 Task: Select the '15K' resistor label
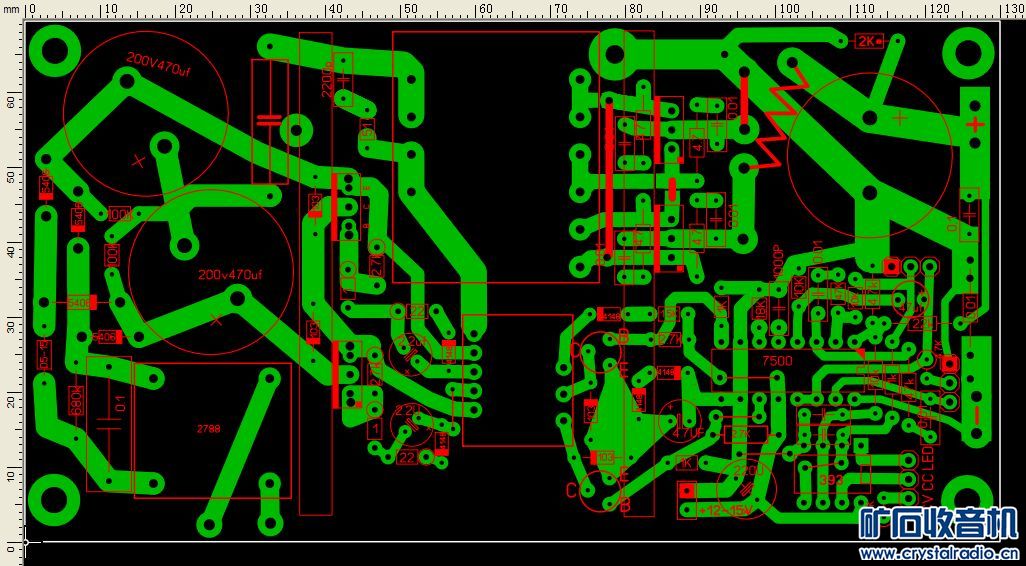tap(670, 313)
